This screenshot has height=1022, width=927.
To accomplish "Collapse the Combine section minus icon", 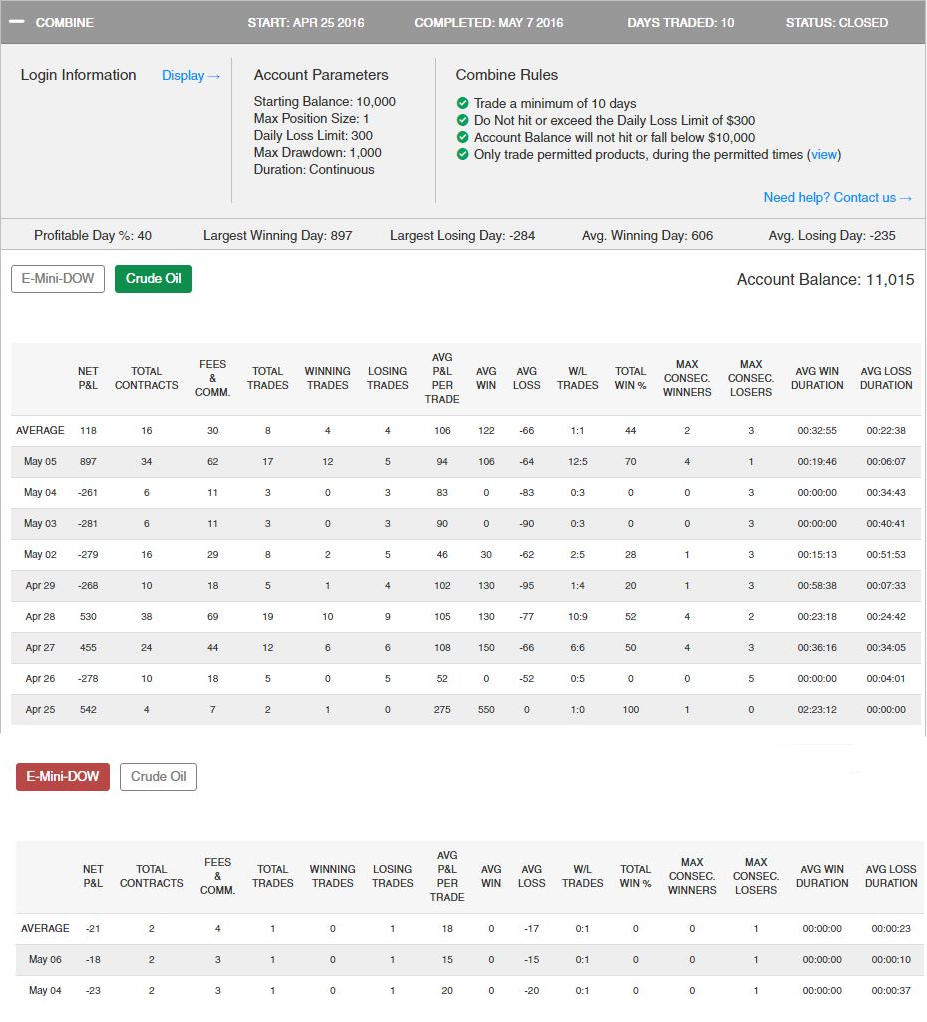I will coord(16,22).
